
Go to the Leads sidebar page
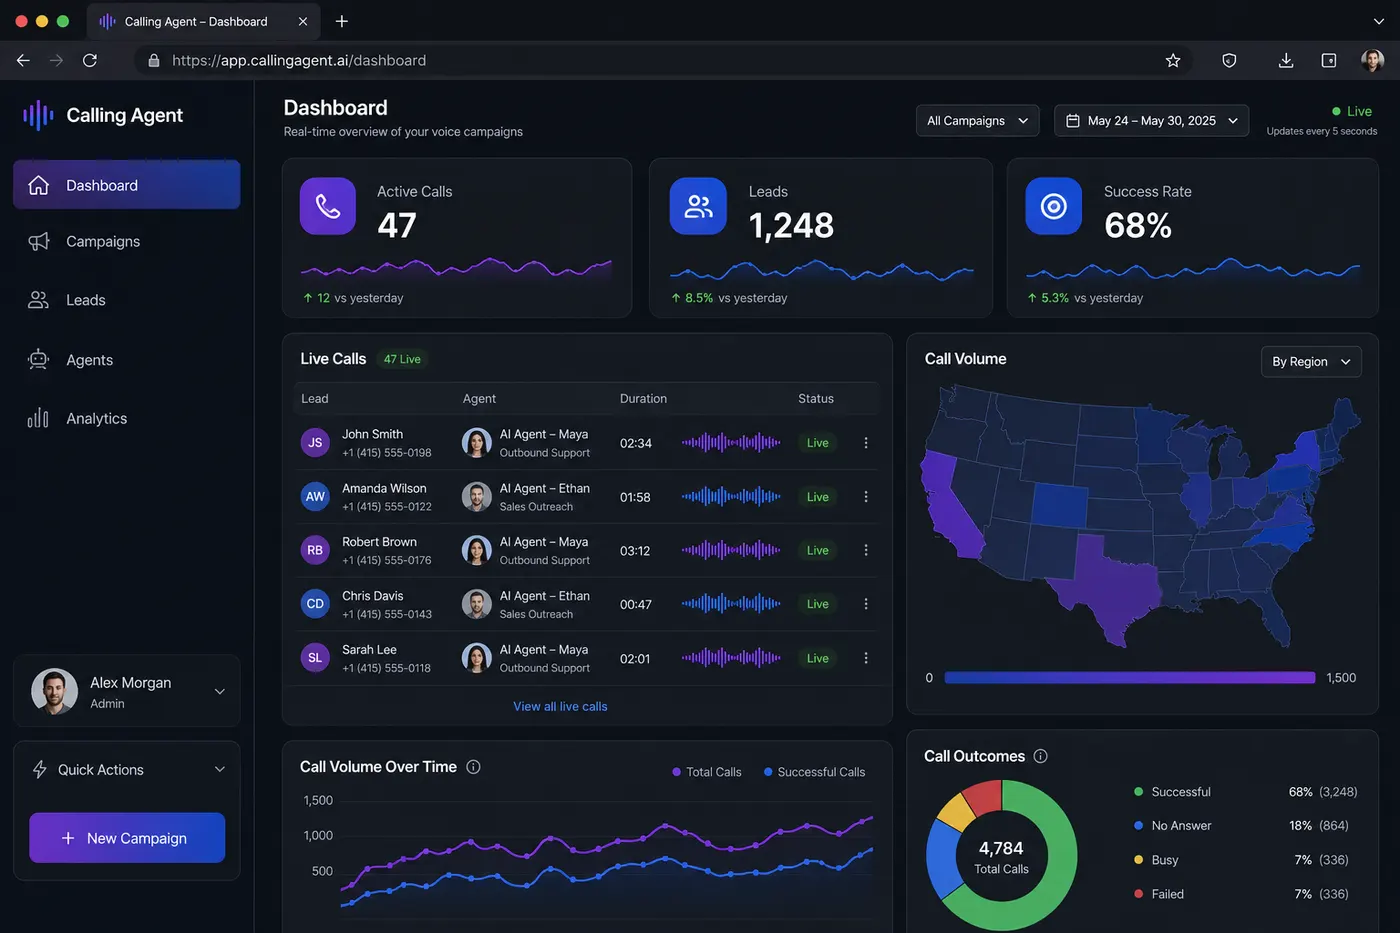tap(126, 300)
